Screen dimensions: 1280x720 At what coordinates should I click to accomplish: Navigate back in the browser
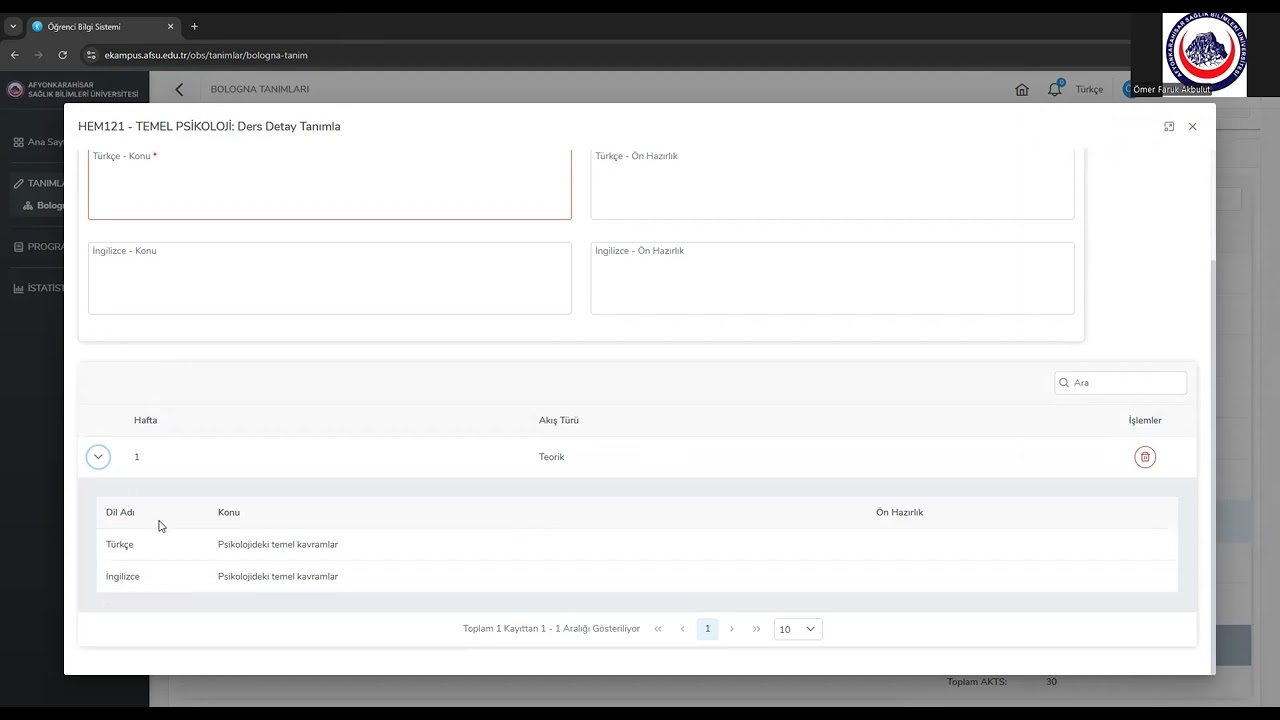click(14, 55)
